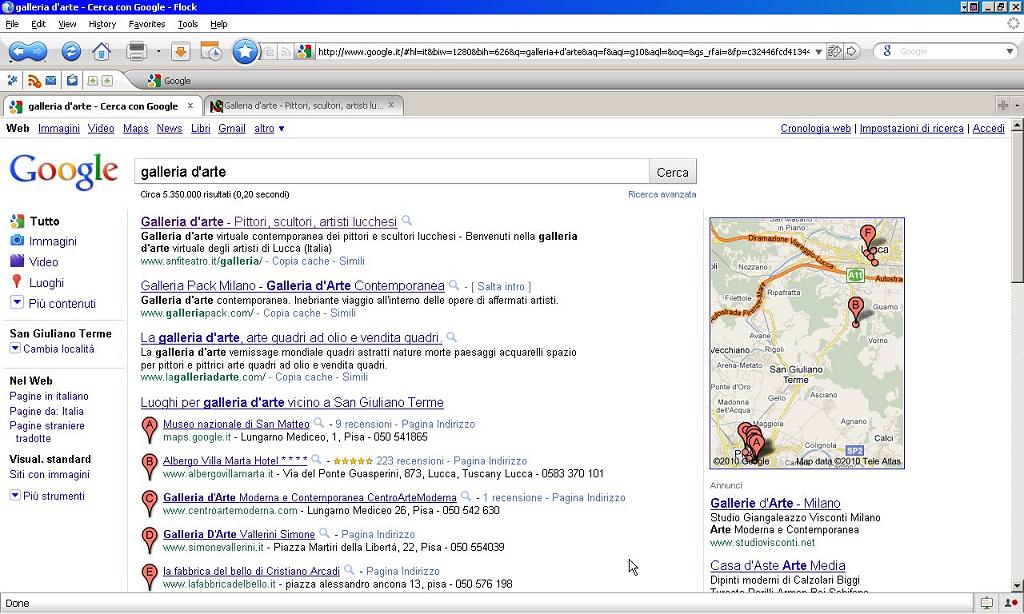Go to the home page via house icon
The image size is (1024, 614).
click(101, 51)
